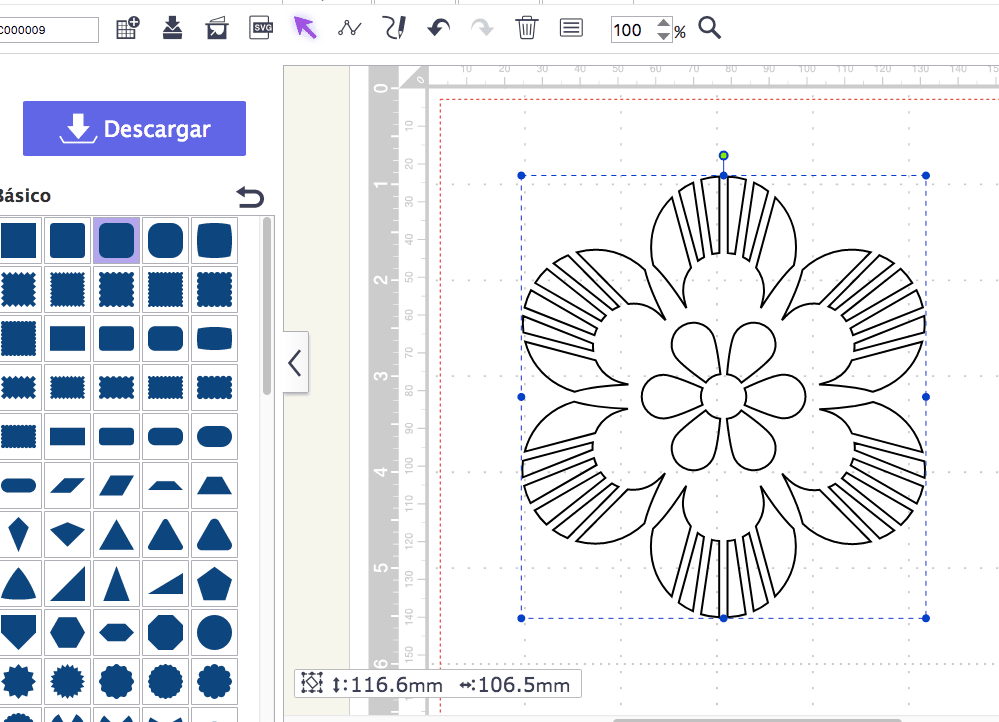This screenshot has height=722, width=999.
Task: Increase zoom percentage with up stepper
Action: click(x=663, y=23)
